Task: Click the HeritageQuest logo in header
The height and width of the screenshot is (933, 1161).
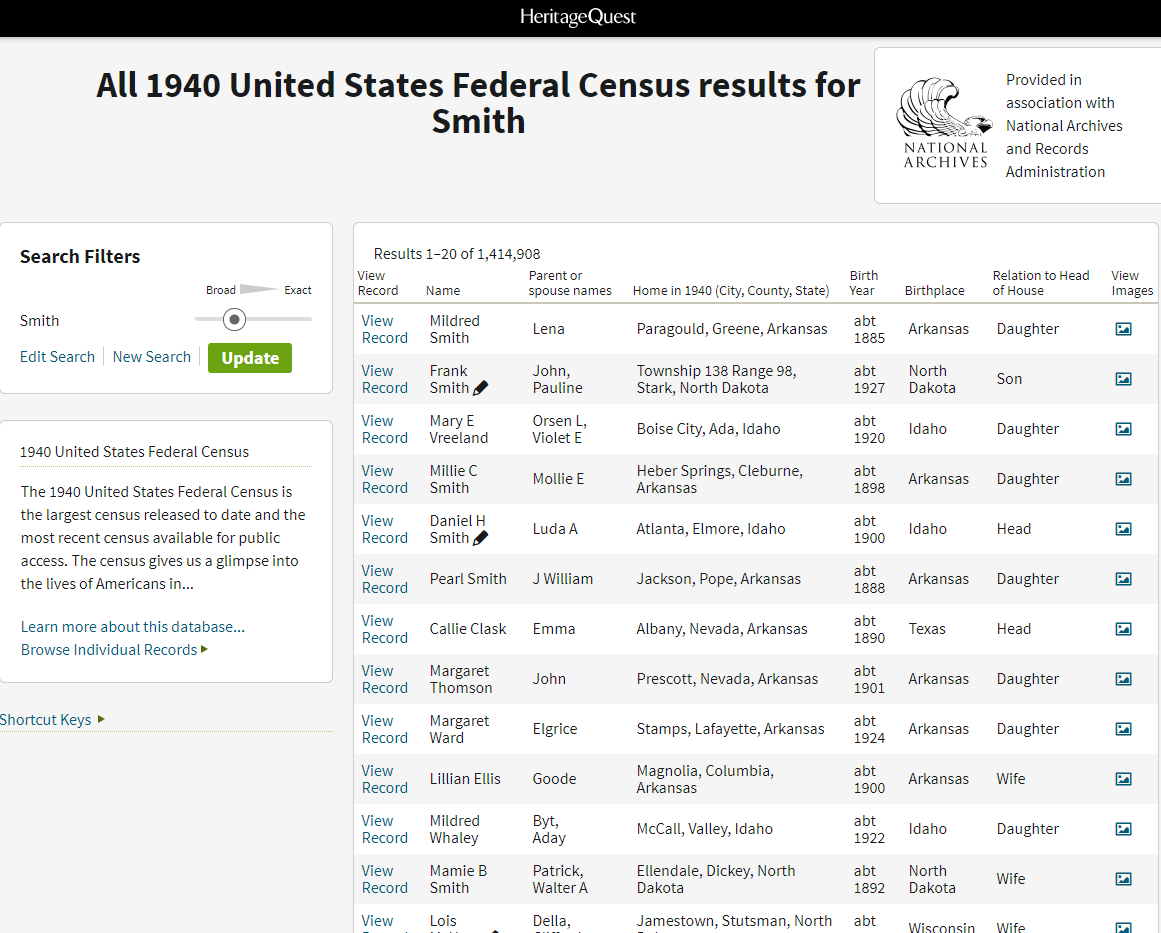Action: tap(578, 17)
